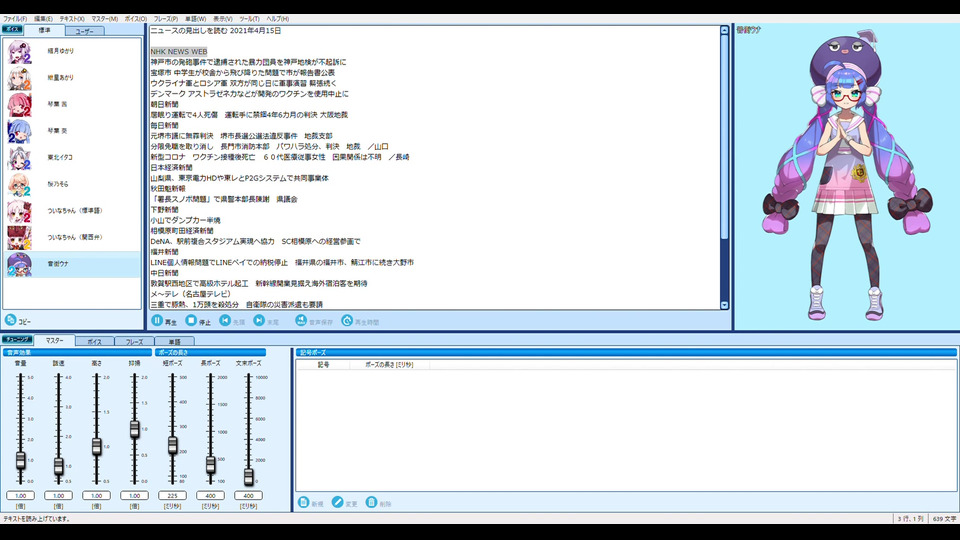Click the 朝日新聞 line in editor

(x=164, y=104)
